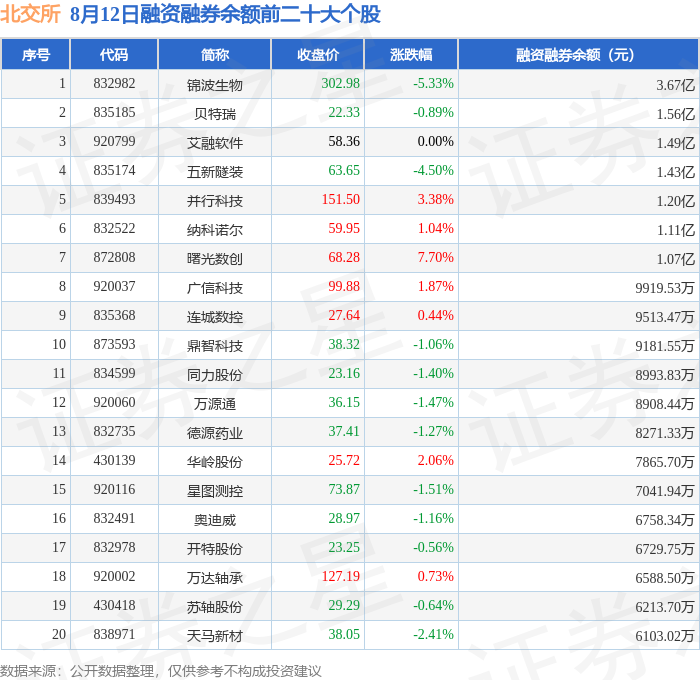The width and height of the screenshot is (700, 680).
Task: Select stock name 天马新材
Action: pos(215,636)
